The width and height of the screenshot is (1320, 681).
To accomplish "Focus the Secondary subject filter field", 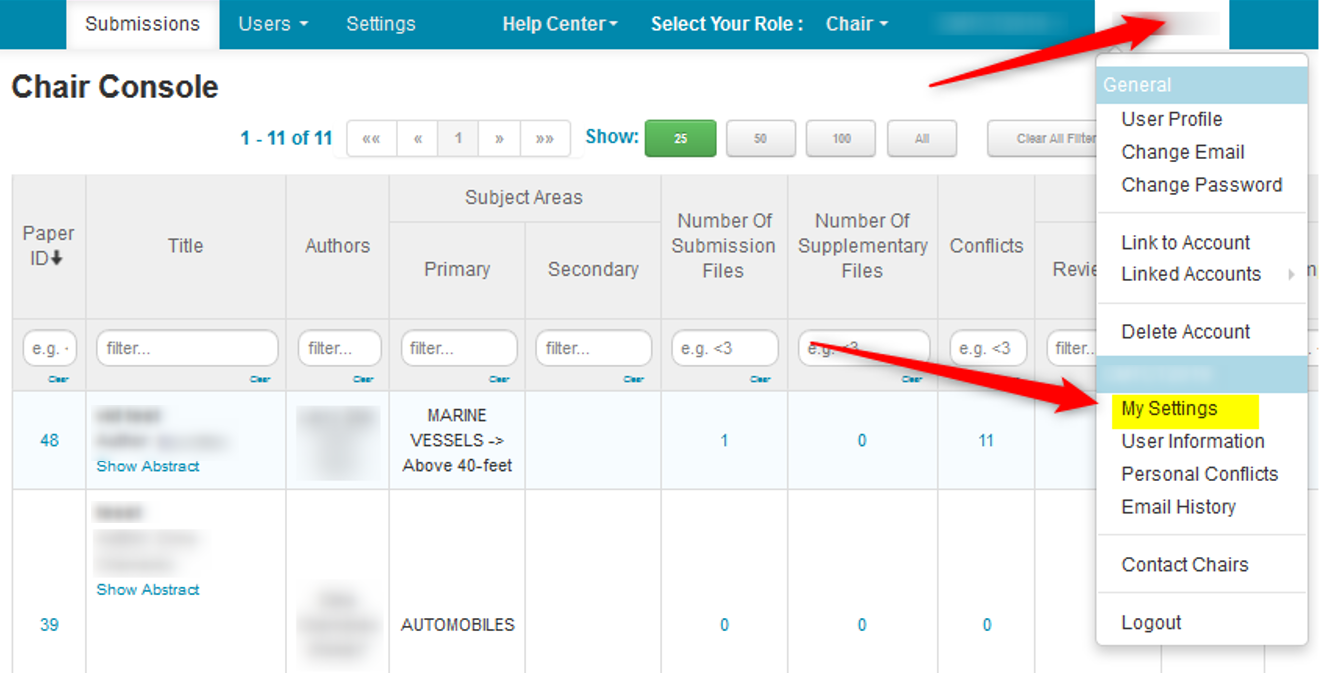I will [594, 348].
